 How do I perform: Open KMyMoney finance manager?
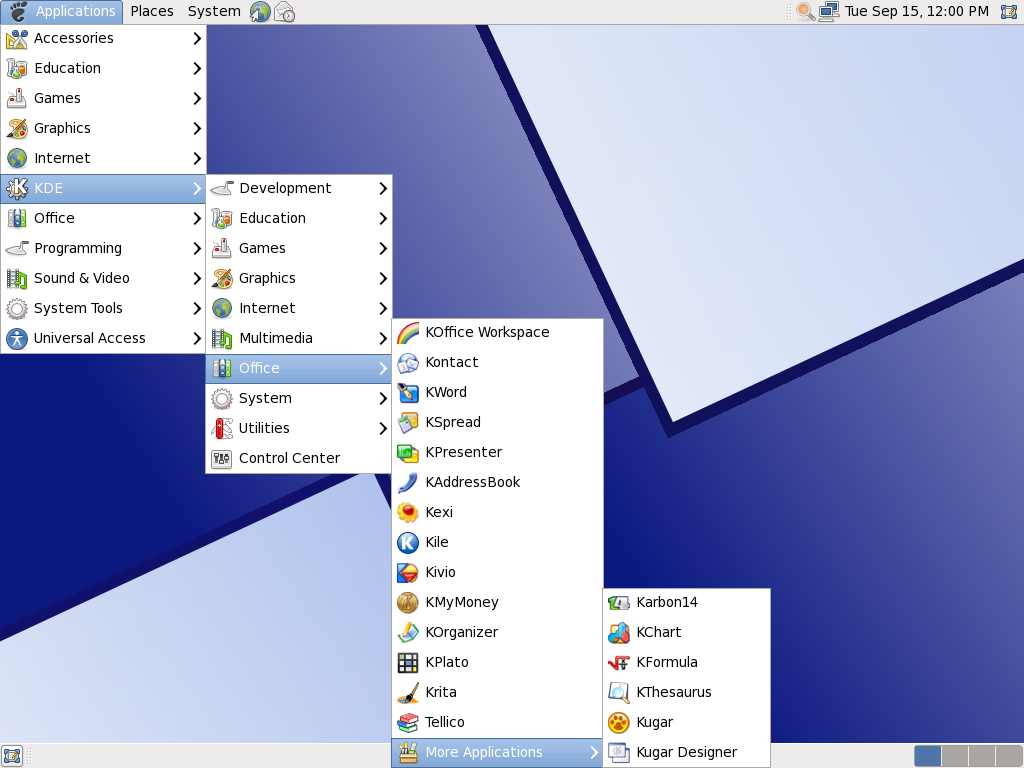497,603
